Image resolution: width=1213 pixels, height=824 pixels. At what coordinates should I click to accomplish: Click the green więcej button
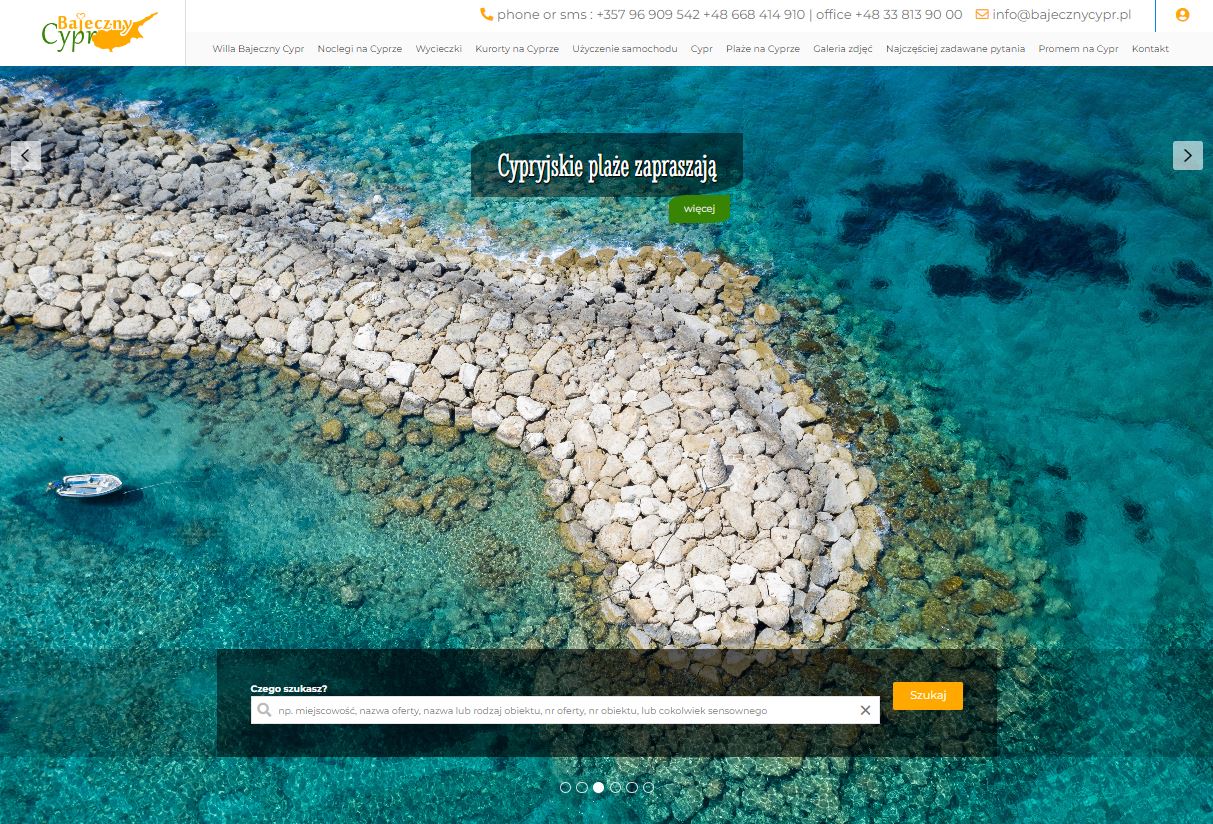point(699,209)
